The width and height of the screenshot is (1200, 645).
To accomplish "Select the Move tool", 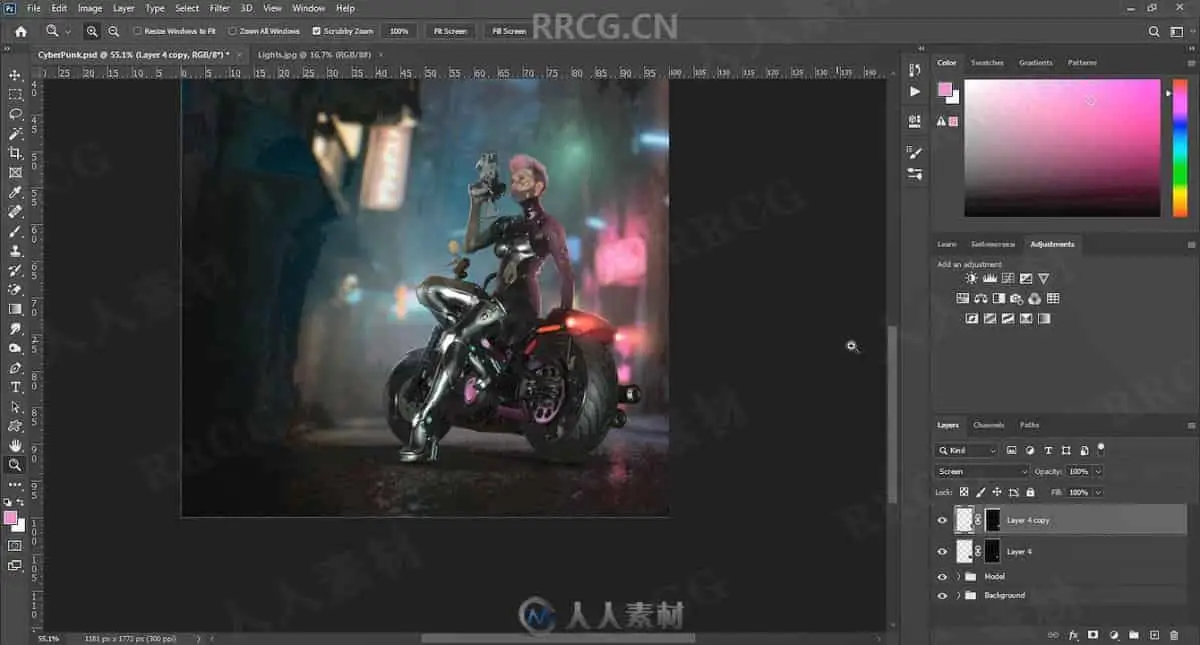I will pos(15,75).
